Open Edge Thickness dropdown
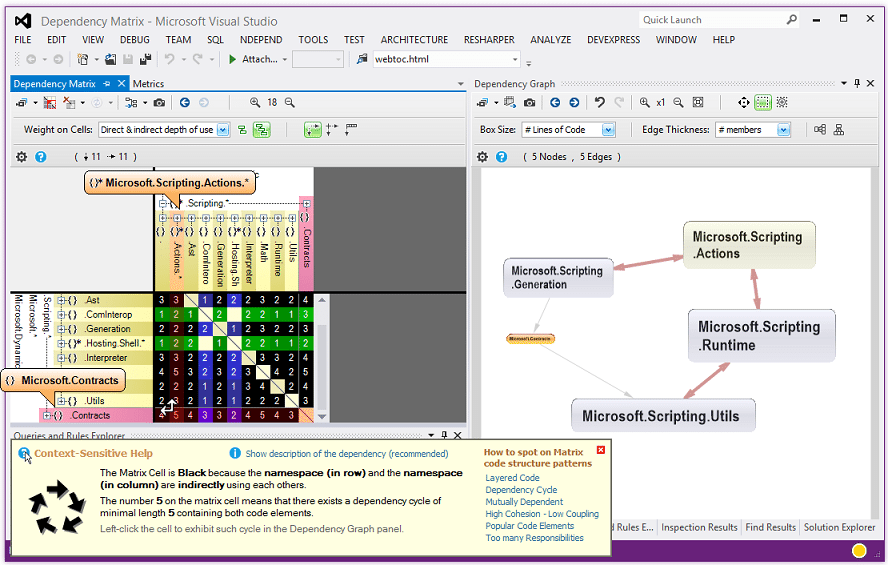Viewport: 888px width, 565px height. (783, 130)
